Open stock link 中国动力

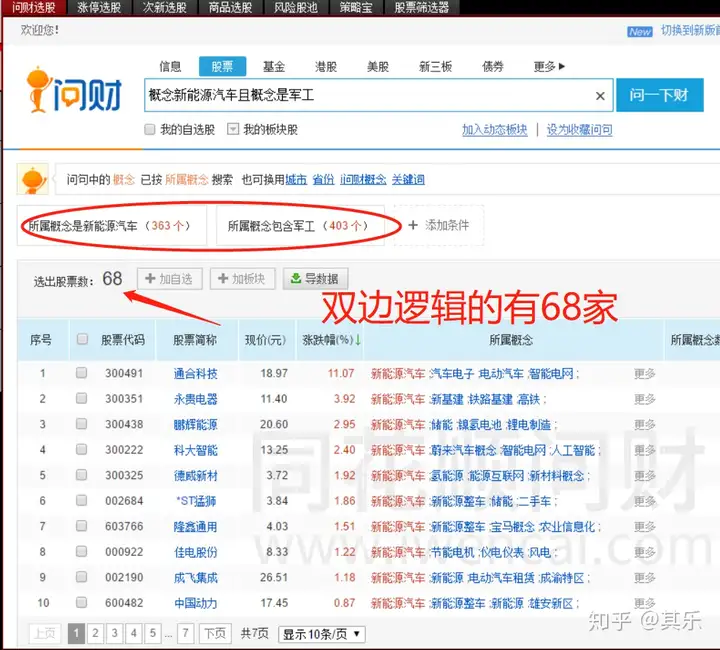coord(196,603)
